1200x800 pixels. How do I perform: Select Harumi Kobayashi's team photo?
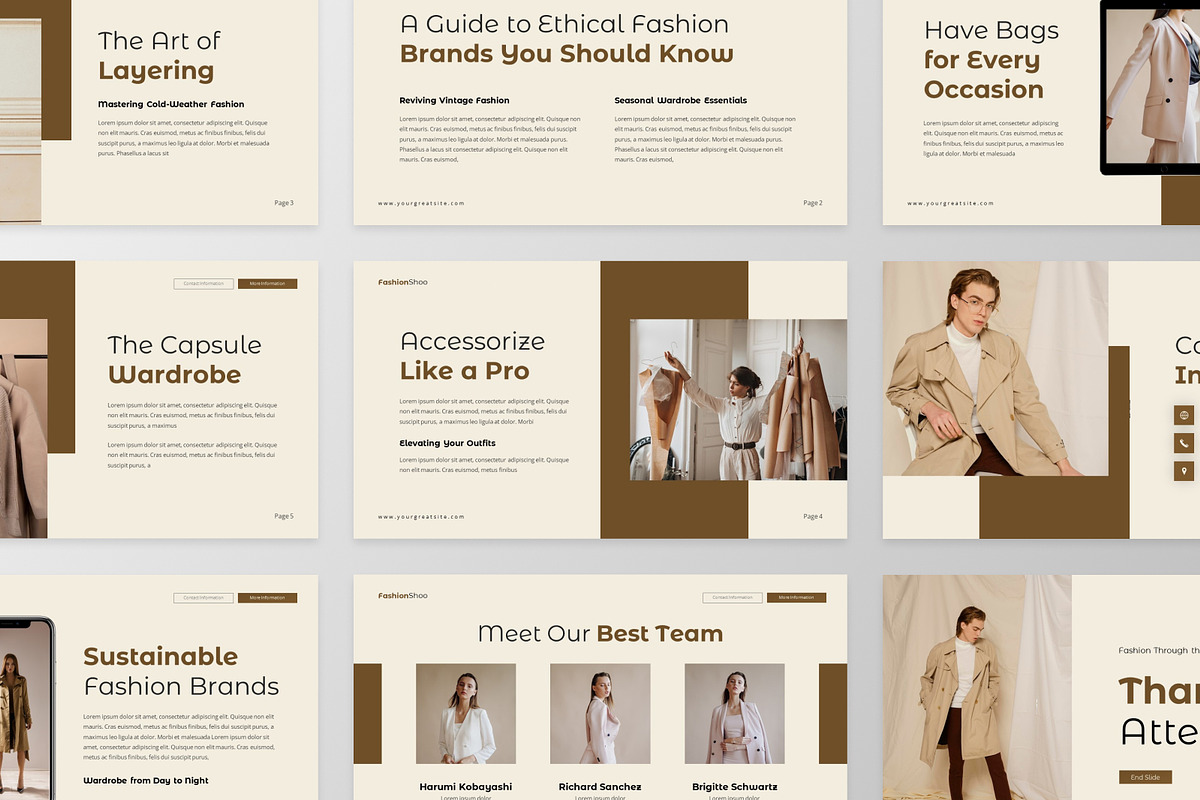(466, 714)
